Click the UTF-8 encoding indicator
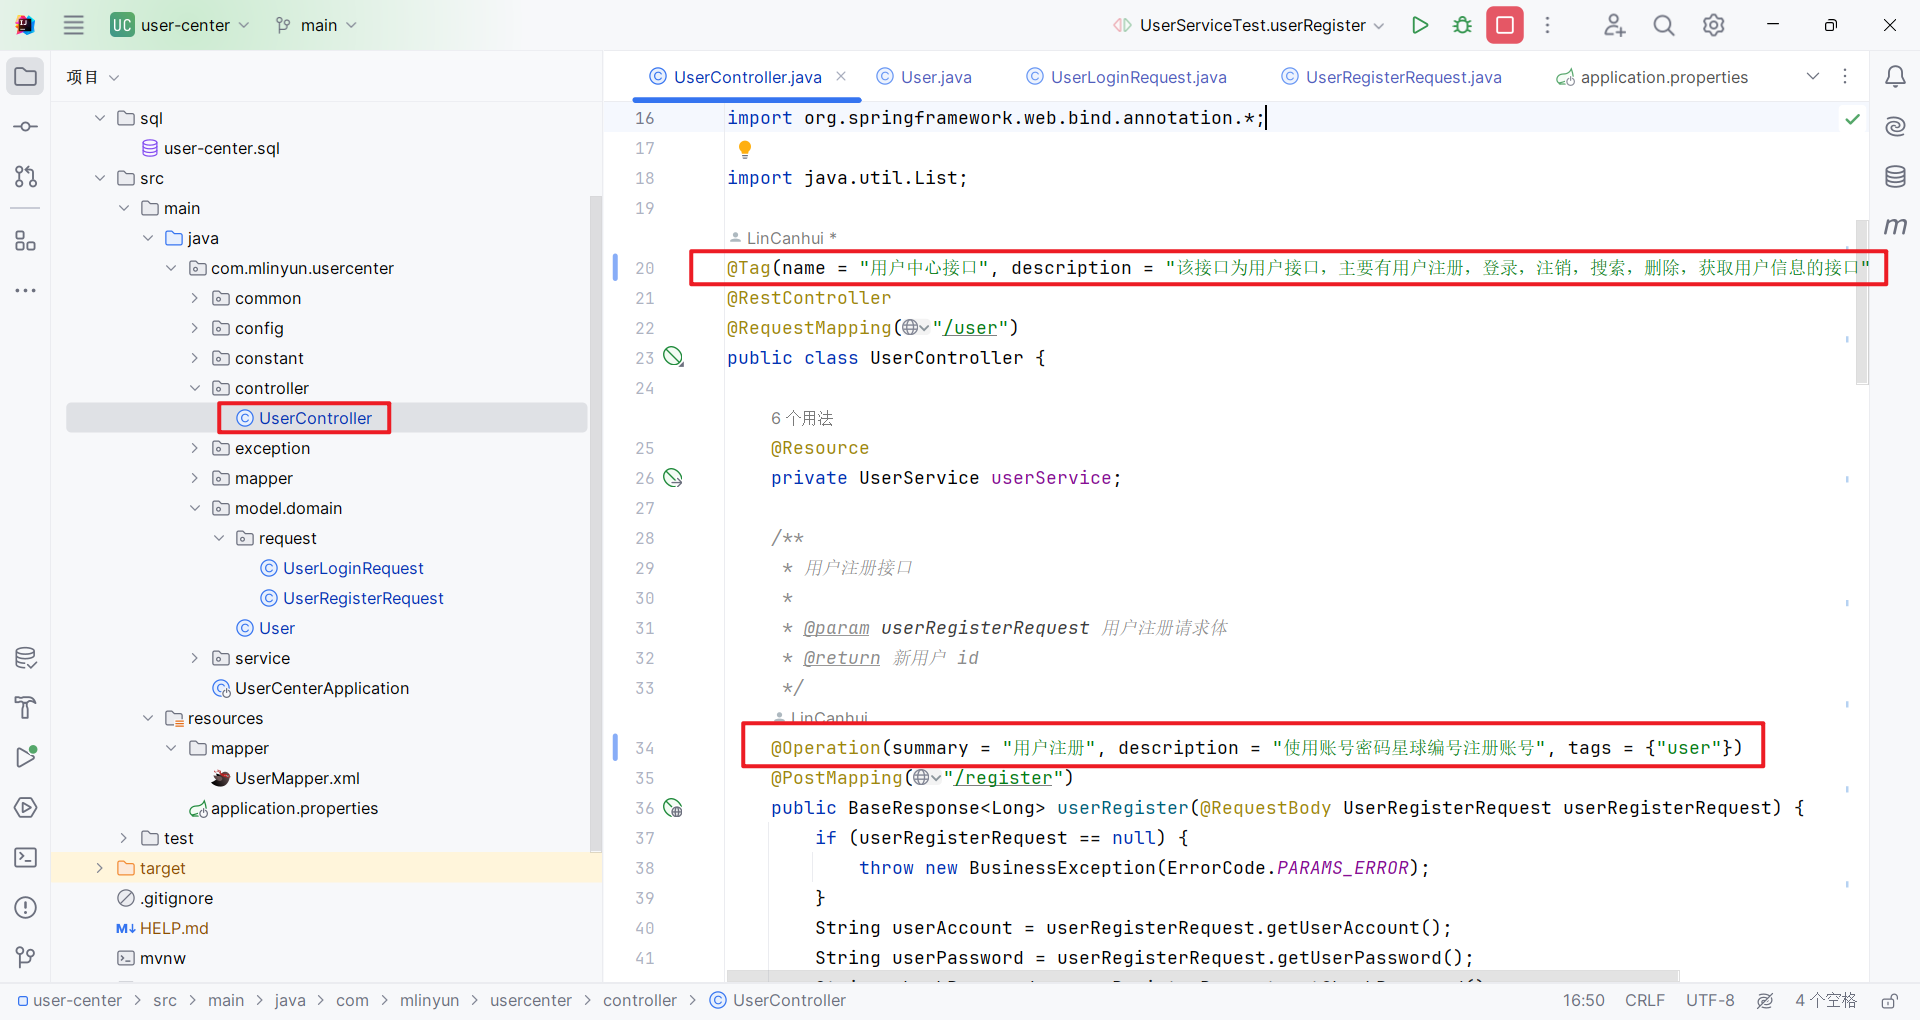 tap(1710, 1000)
